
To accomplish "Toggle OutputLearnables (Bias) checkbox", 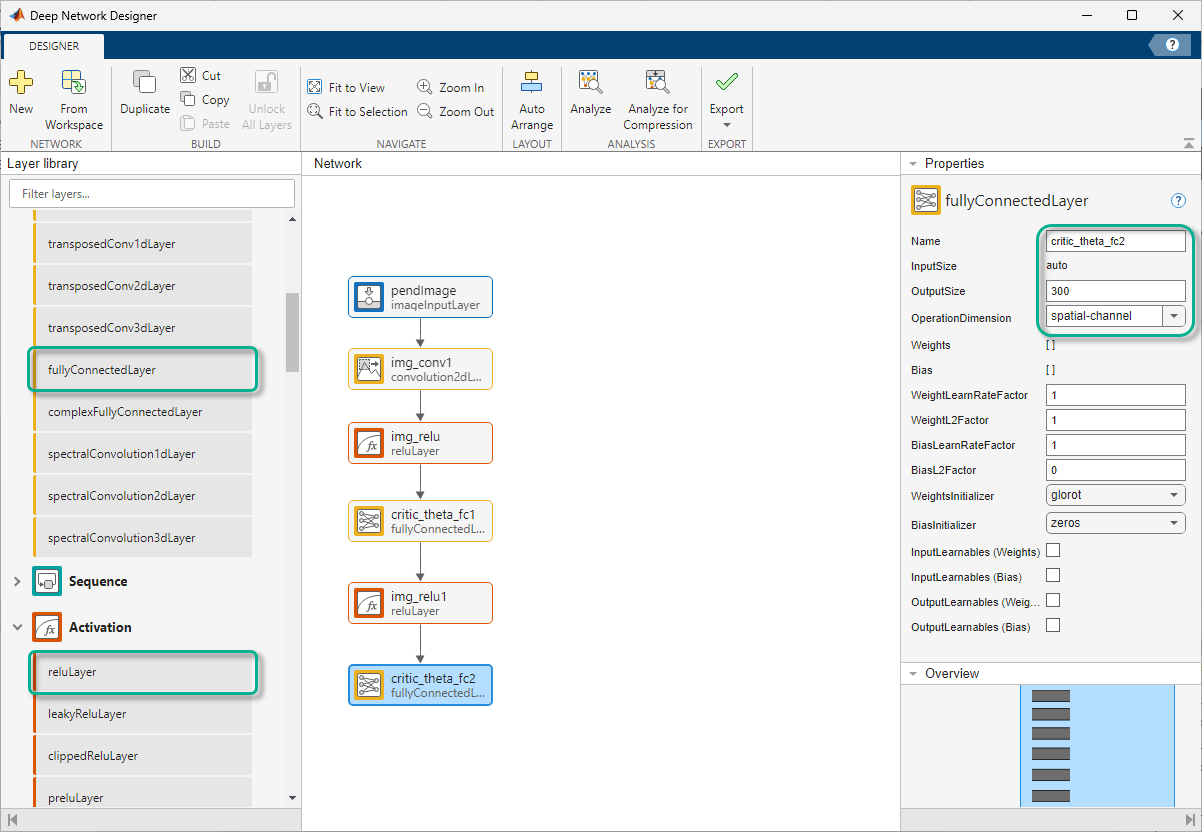I will click(1052, 626).
